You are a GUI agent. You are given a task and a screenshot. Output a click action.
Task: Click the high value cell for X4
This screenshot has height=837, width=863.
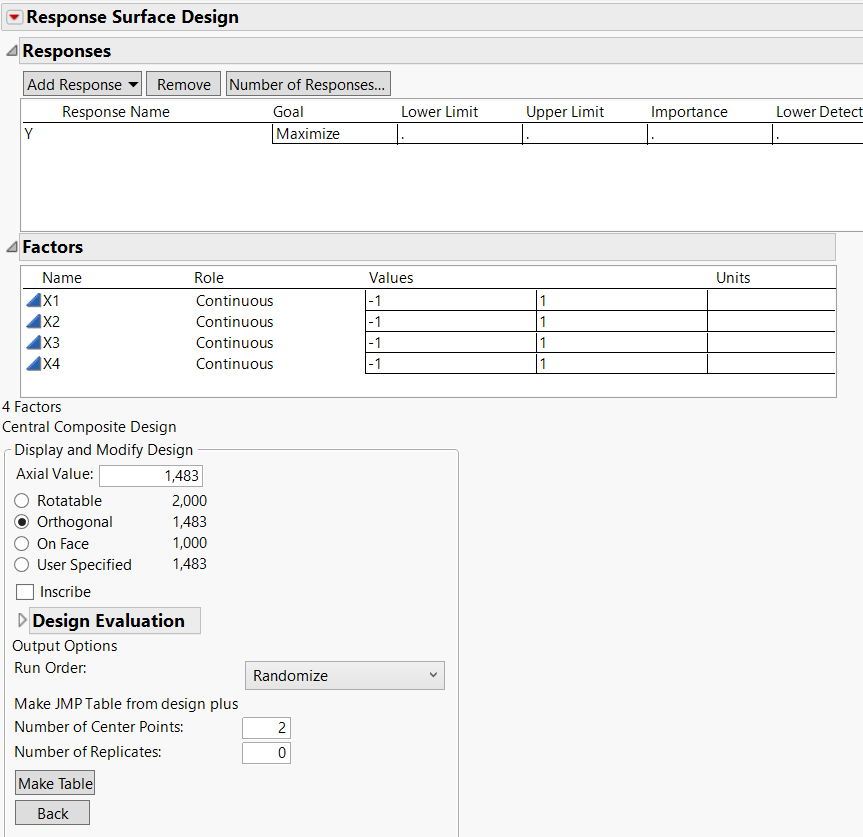click(622, 363)
